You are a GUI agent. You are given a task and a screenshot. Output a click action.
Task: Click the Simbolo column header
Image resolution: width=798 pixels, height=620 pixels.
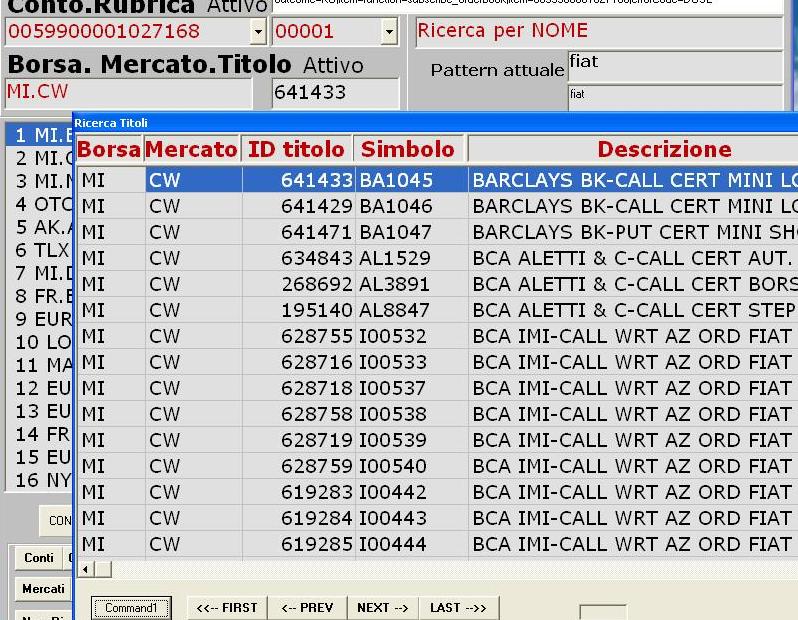(x=409, y=150)
